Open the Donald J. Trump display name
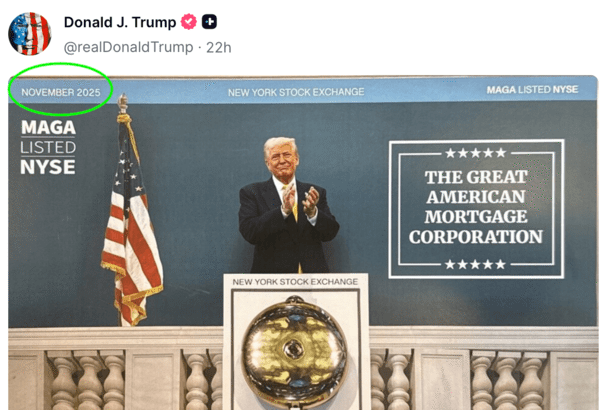Screen dimensions: 610x410 (120, 22)
